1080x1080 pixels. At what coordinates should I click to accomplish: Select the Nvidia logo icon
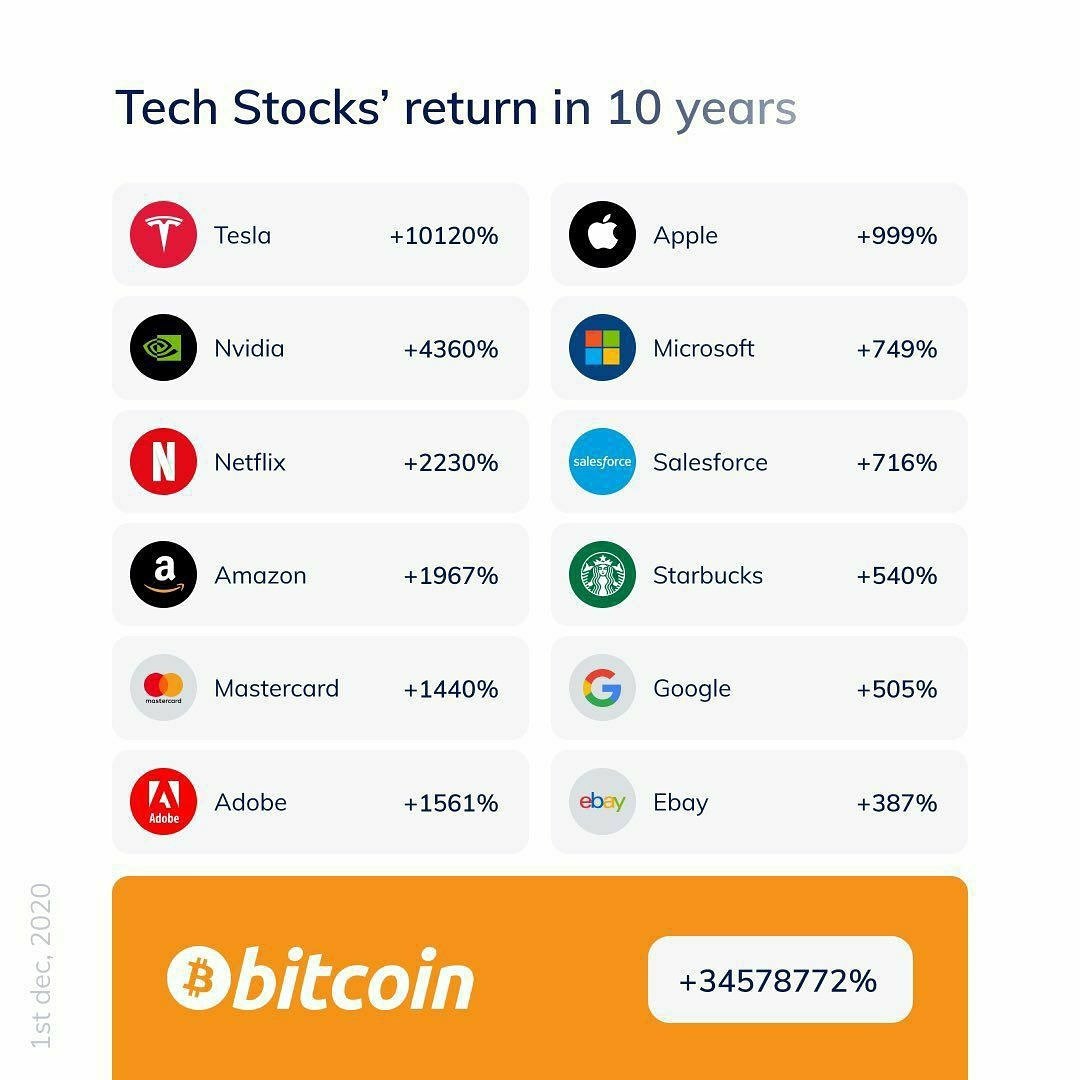tap(163, 348)
